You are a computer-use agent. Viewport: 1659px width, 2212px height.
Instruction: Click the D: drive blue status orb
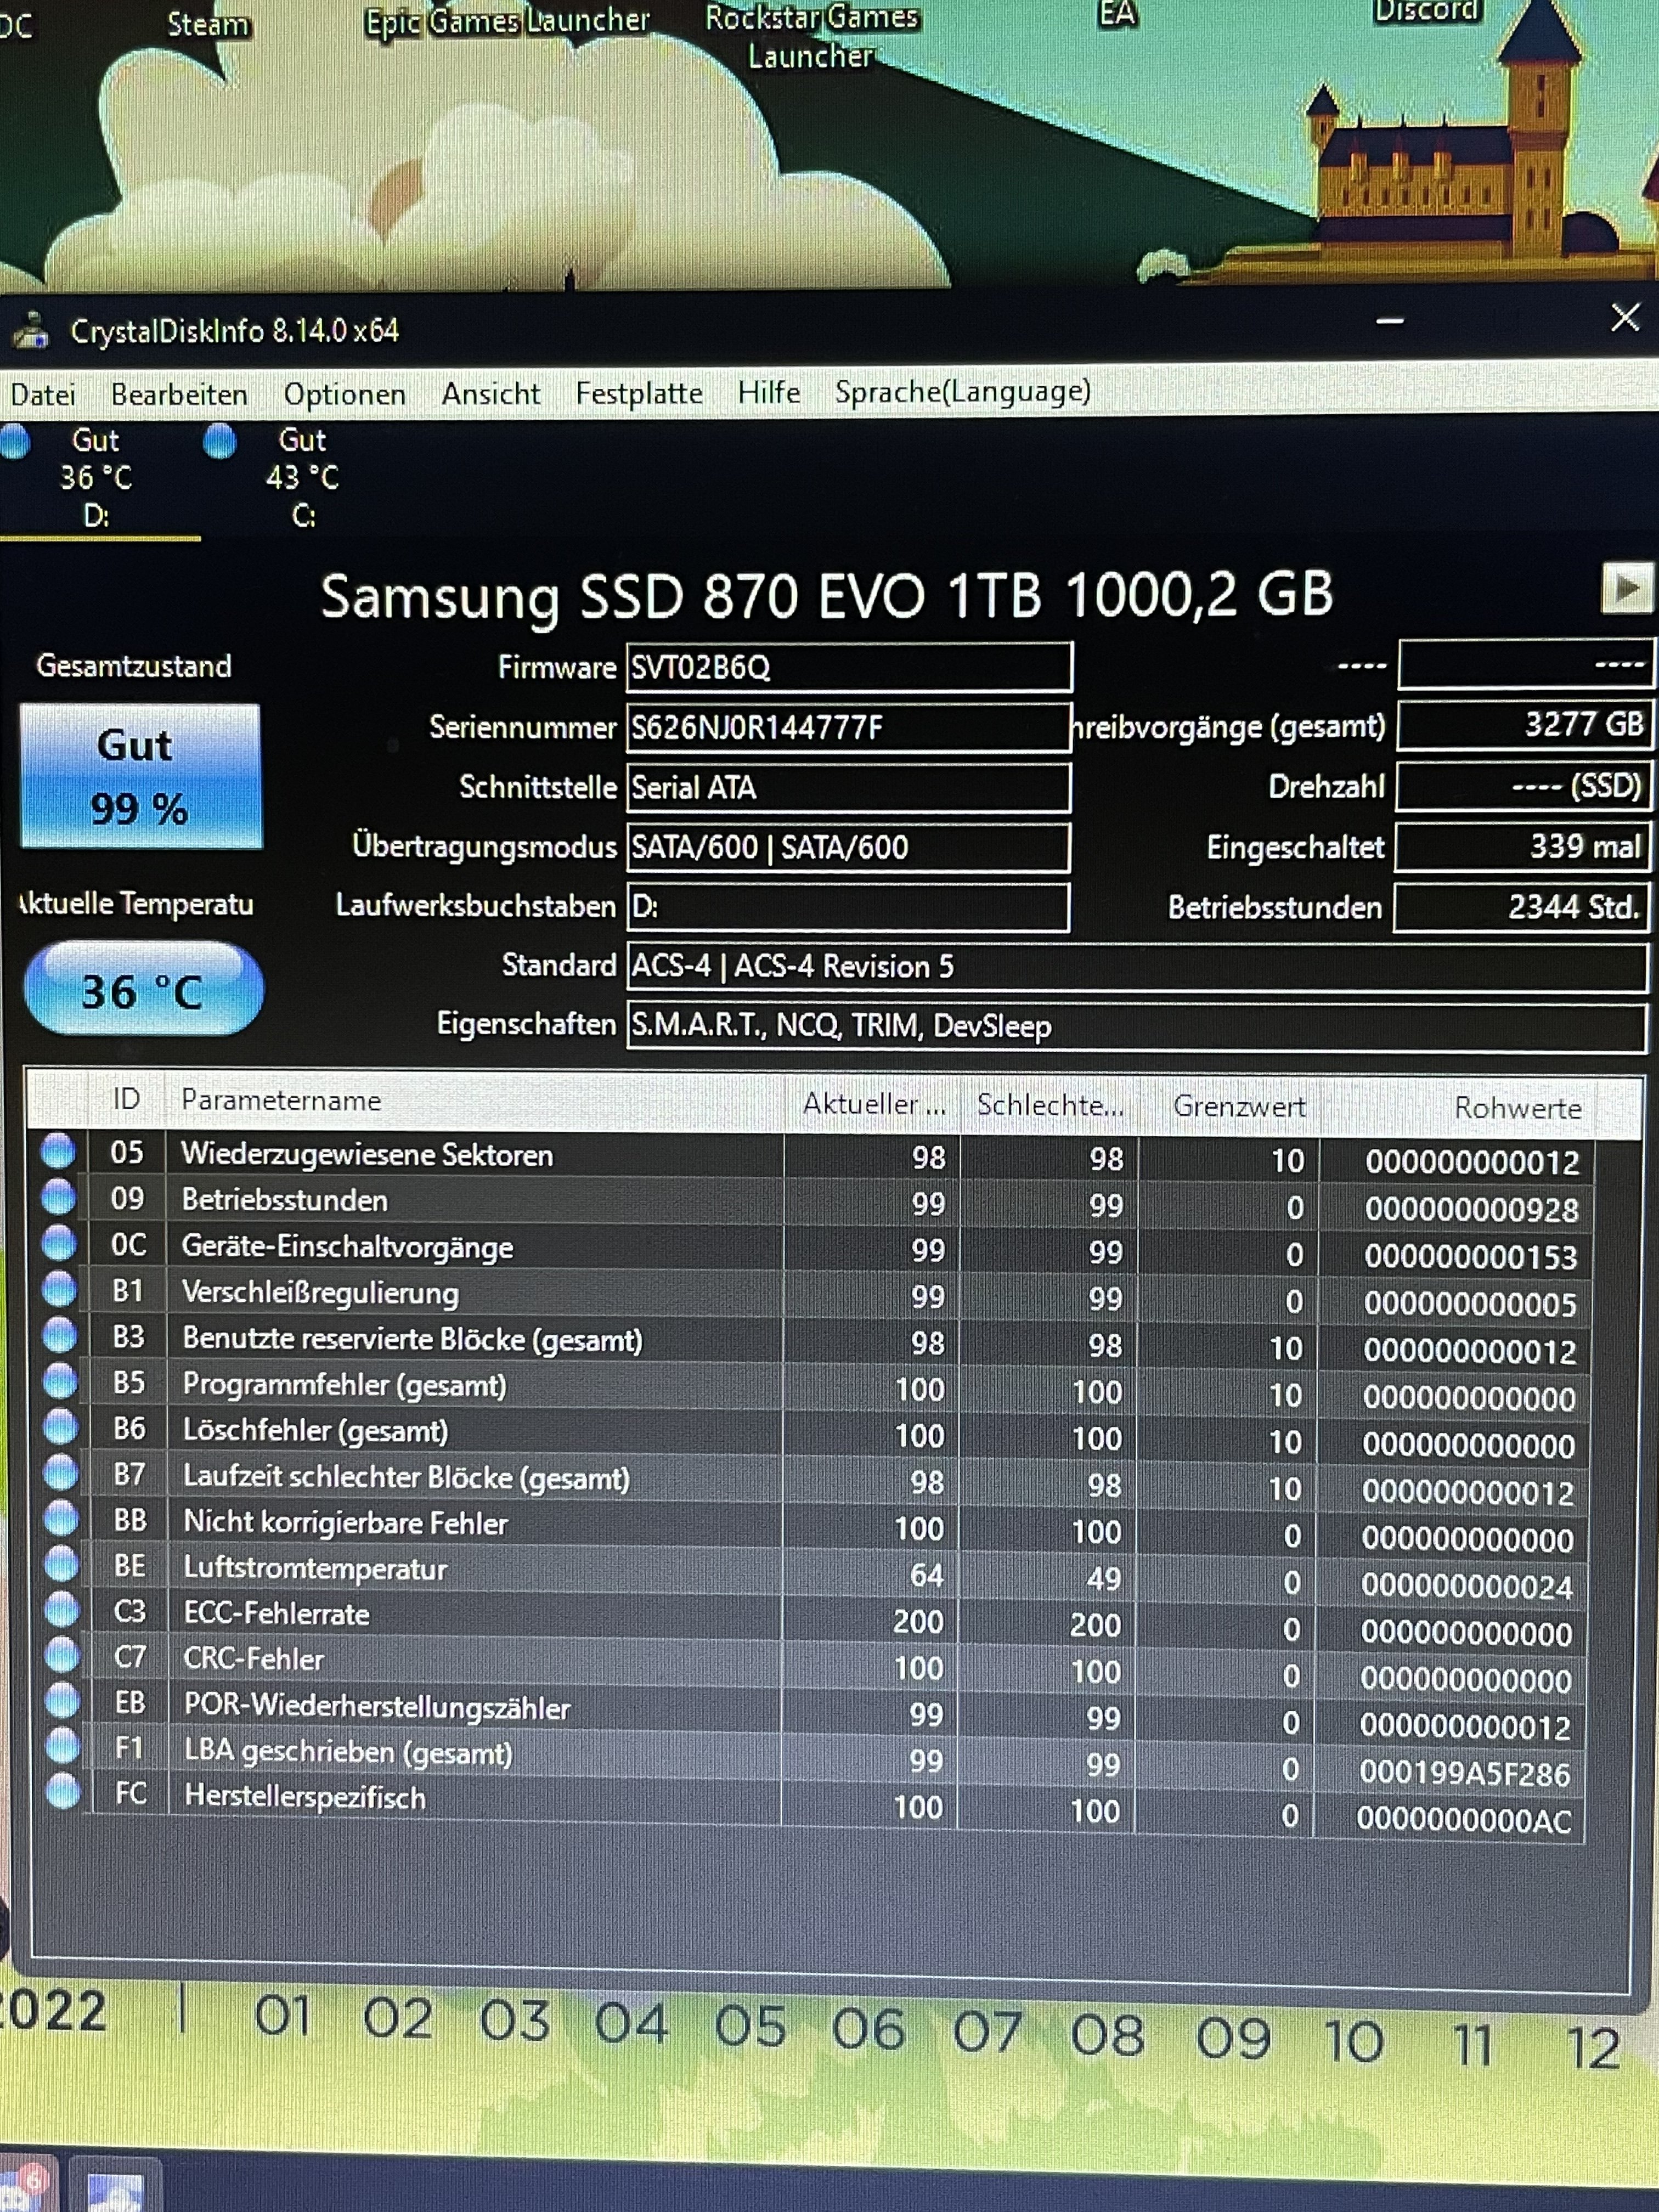[14, 441]
